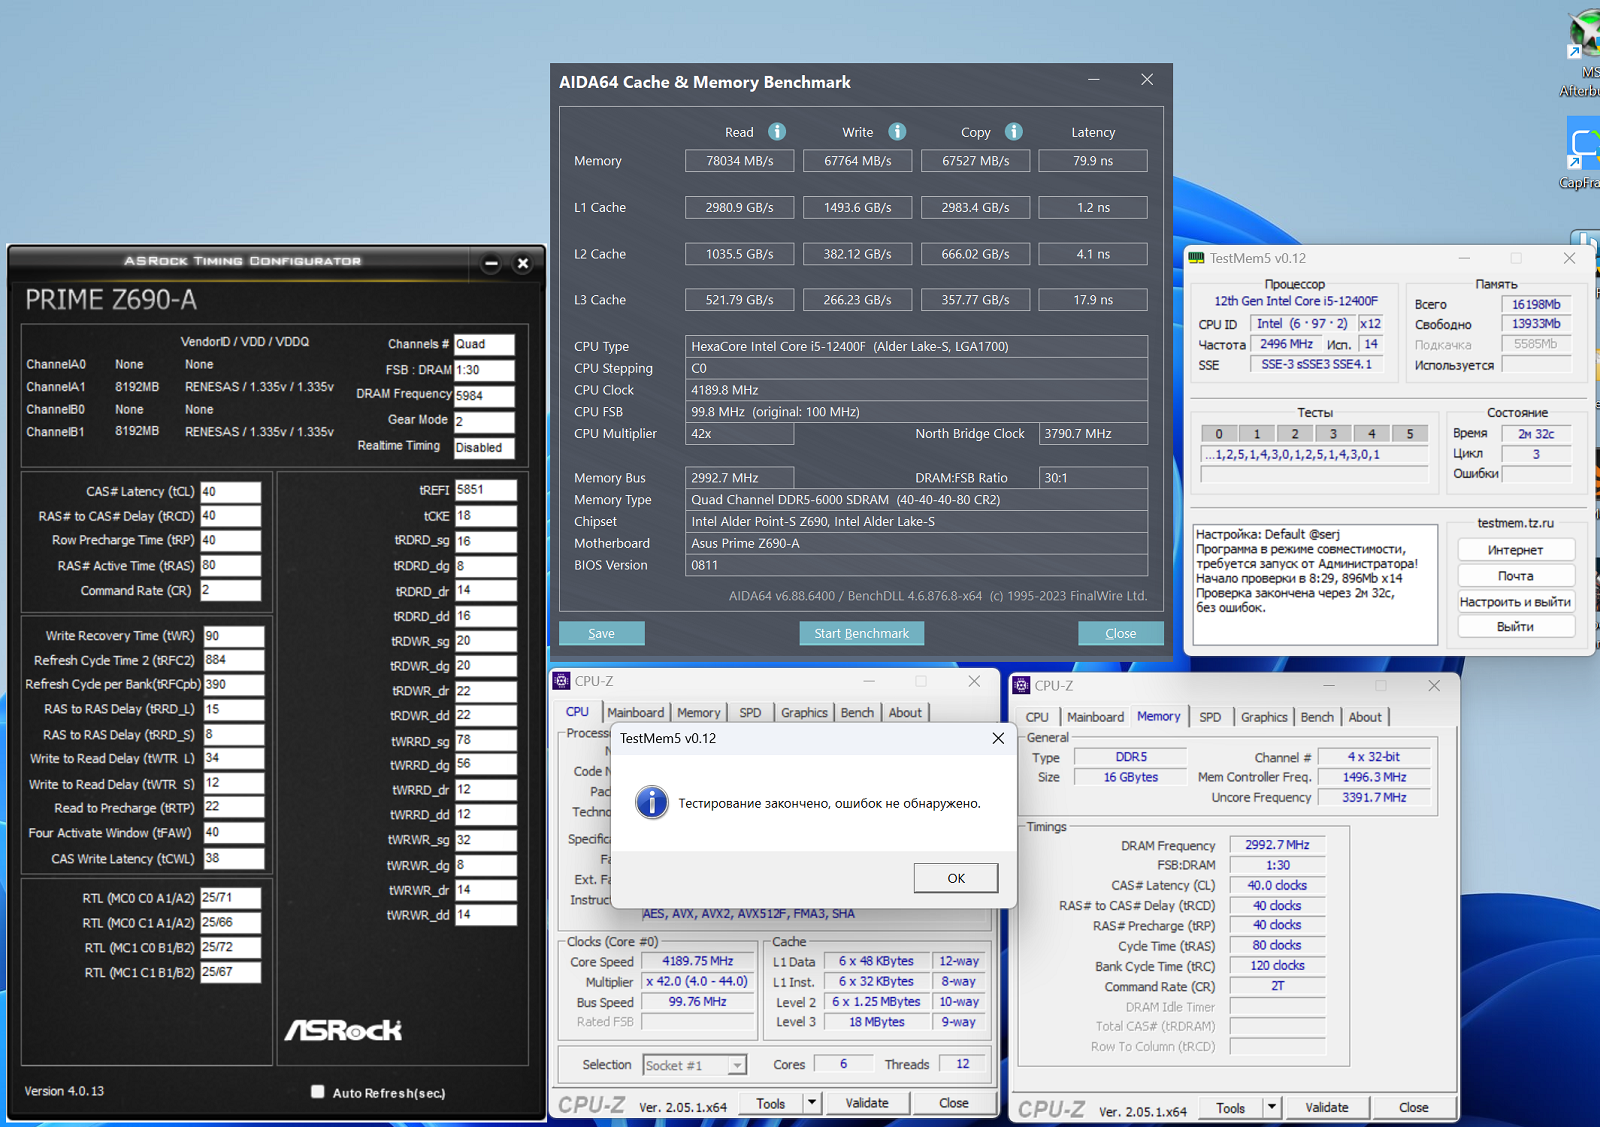Expand the Tools dropdown arrow in left CPU-Z
The height and width of the screenshot is (1127, 1600).
pos(812,1103)
